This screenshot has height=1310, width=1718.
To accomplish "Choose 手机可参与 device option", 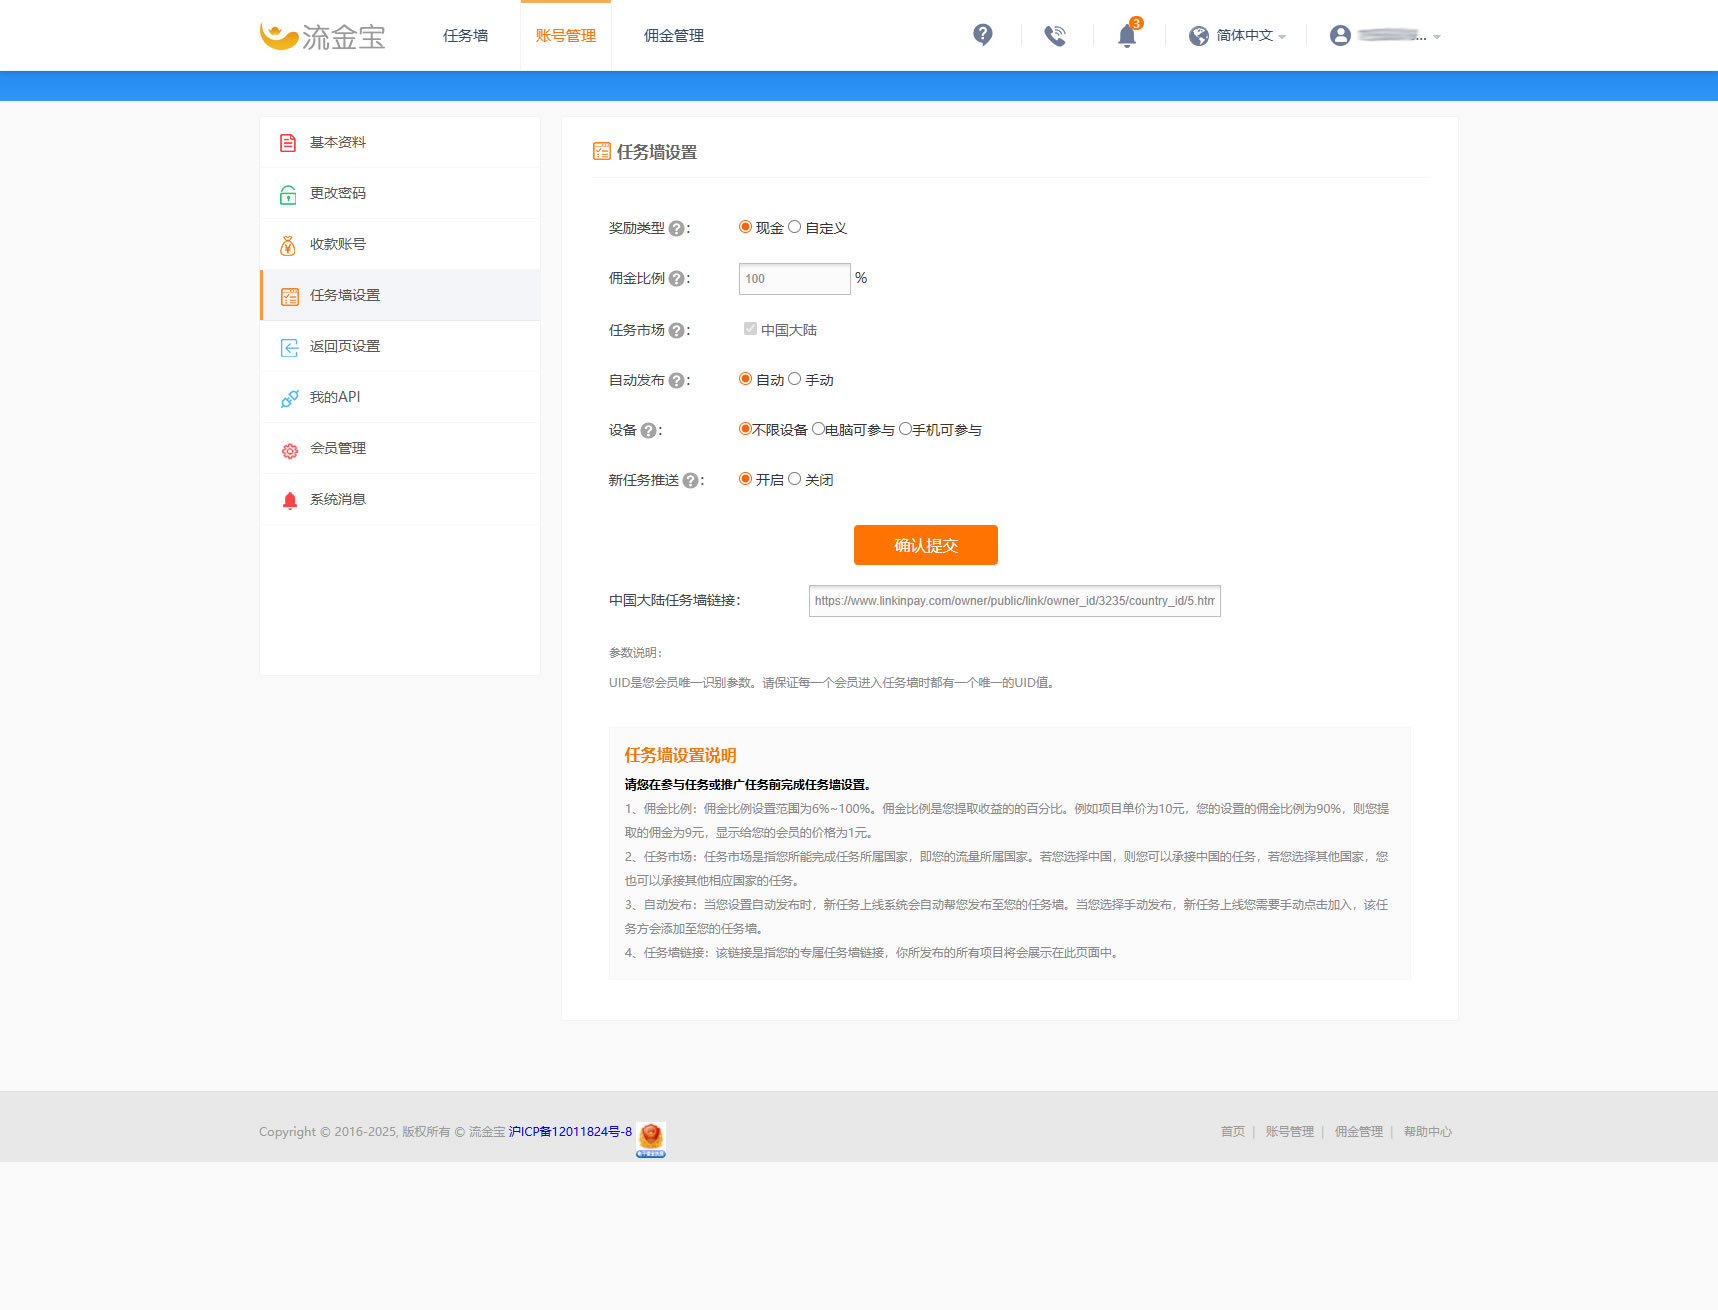I will pos(905,429).
